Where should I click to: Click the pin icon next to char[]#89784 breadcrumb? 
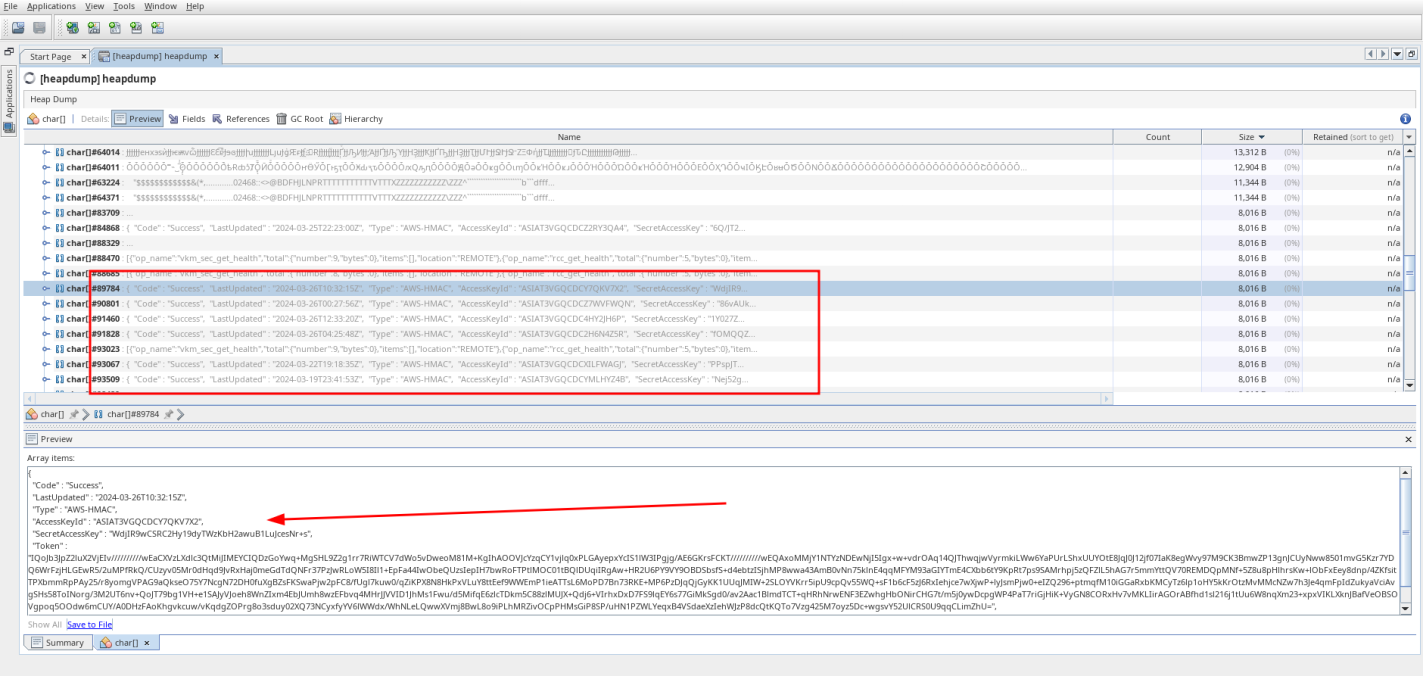point(168,414)
